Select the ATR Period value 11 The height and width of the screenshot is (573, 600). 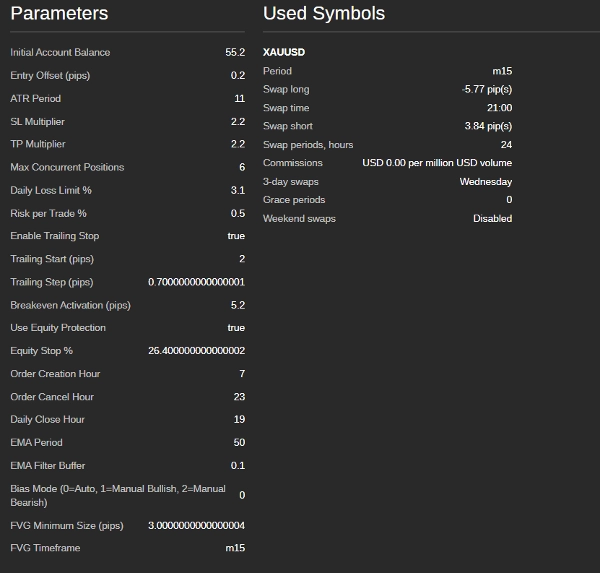tap(239, 98)
